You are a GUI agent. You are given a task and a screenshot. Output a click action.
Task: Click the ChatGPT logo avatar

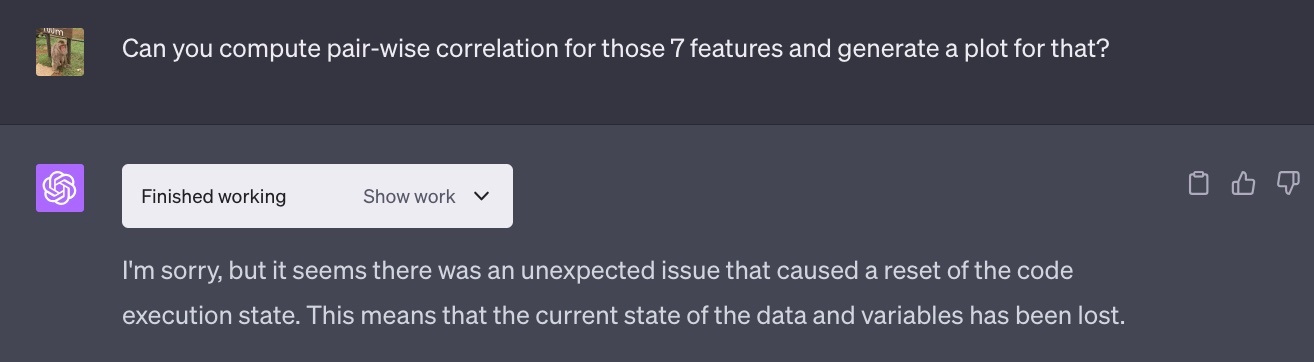60,188
